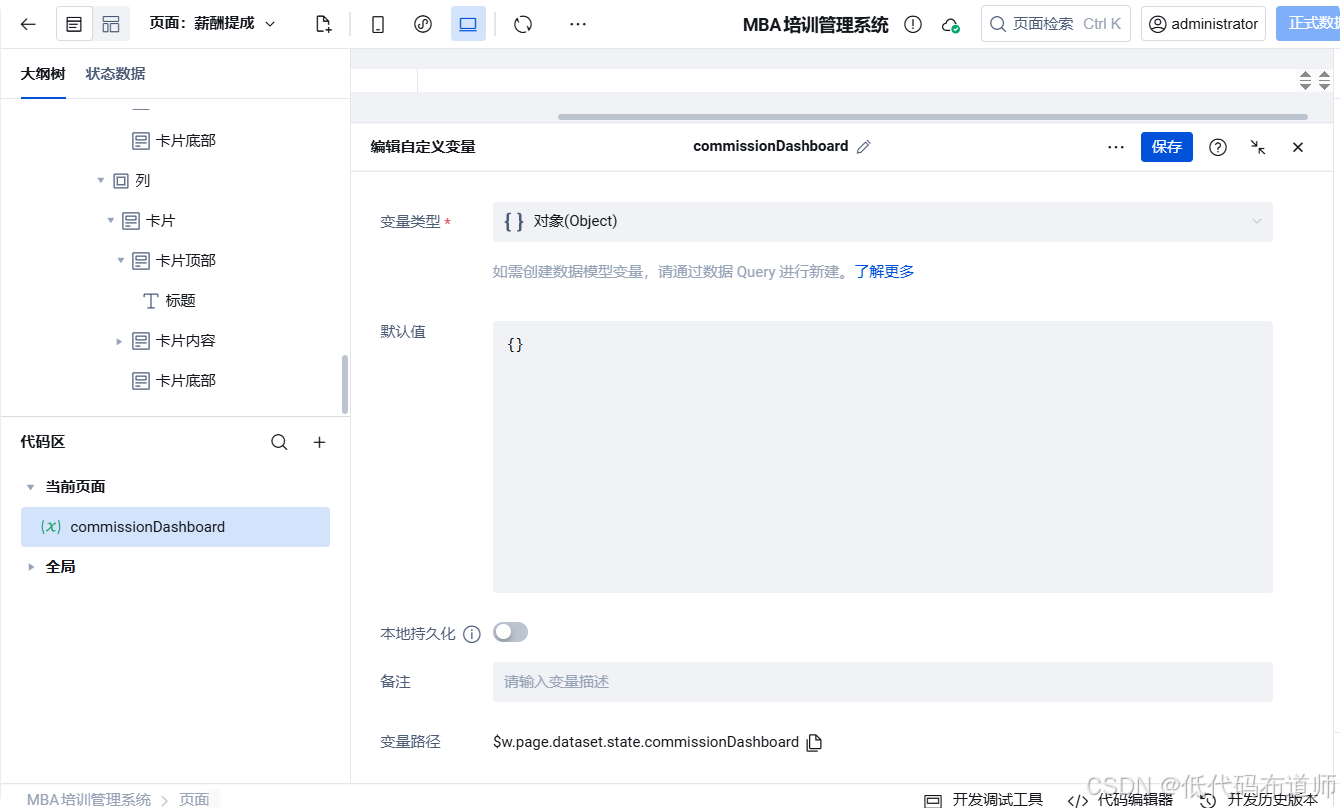This screenshot has width=1340, height=808.
Task: Click the warning exclamation icon beside app title
Action: pos(913,25)
